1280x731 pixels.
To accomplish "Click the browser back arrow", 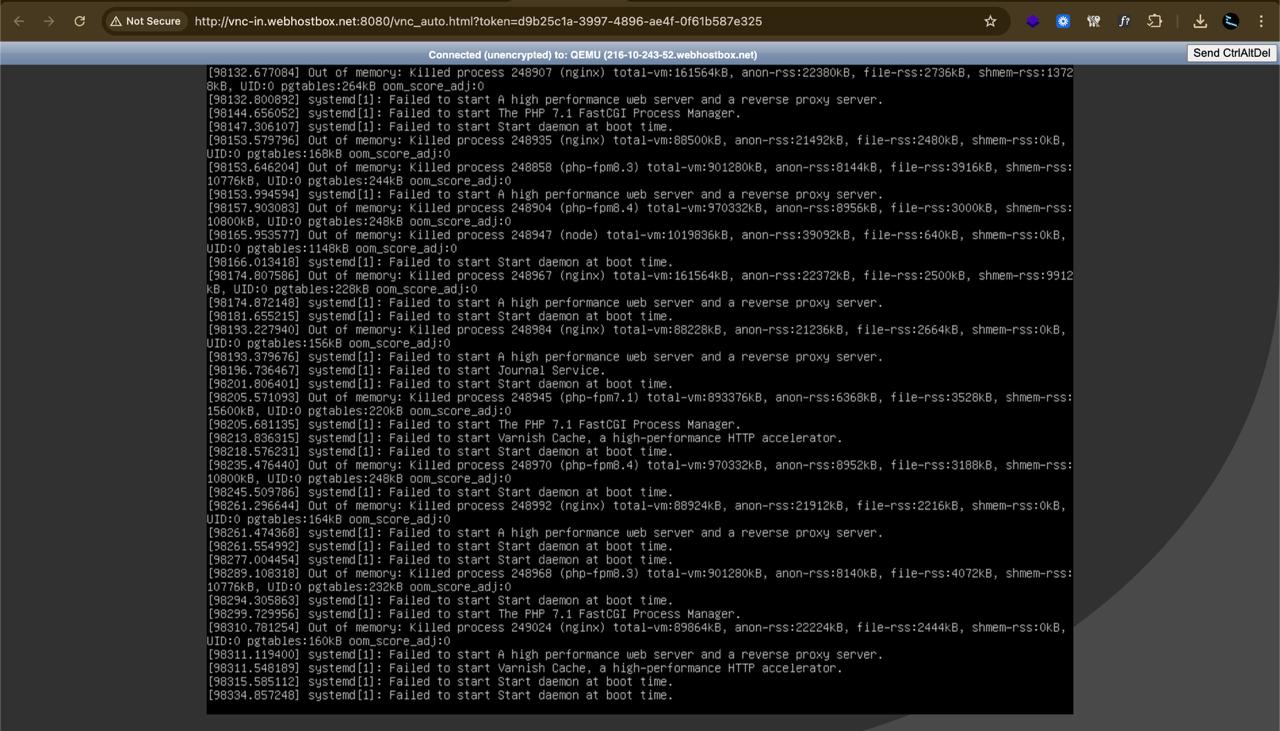I will click(19, 21).
